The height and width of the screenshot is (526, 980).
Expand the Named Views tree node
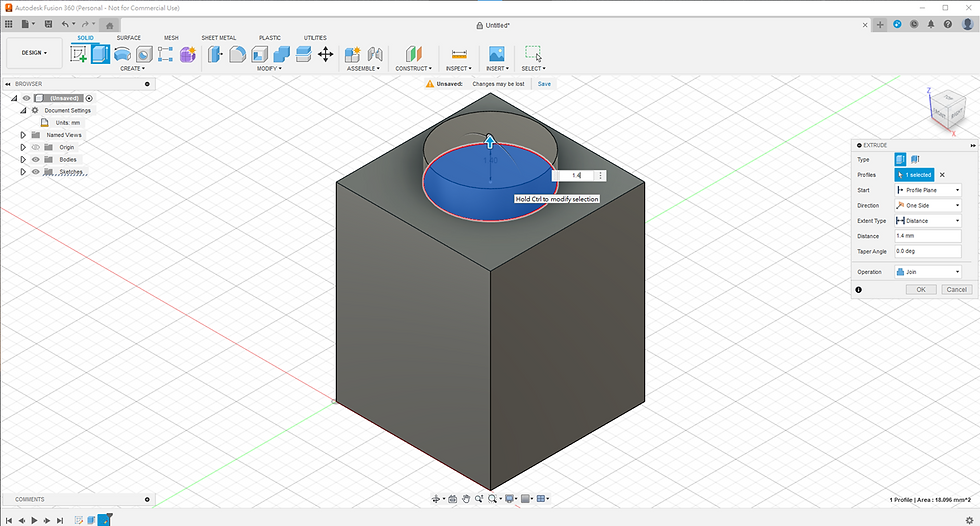(23, 135)
